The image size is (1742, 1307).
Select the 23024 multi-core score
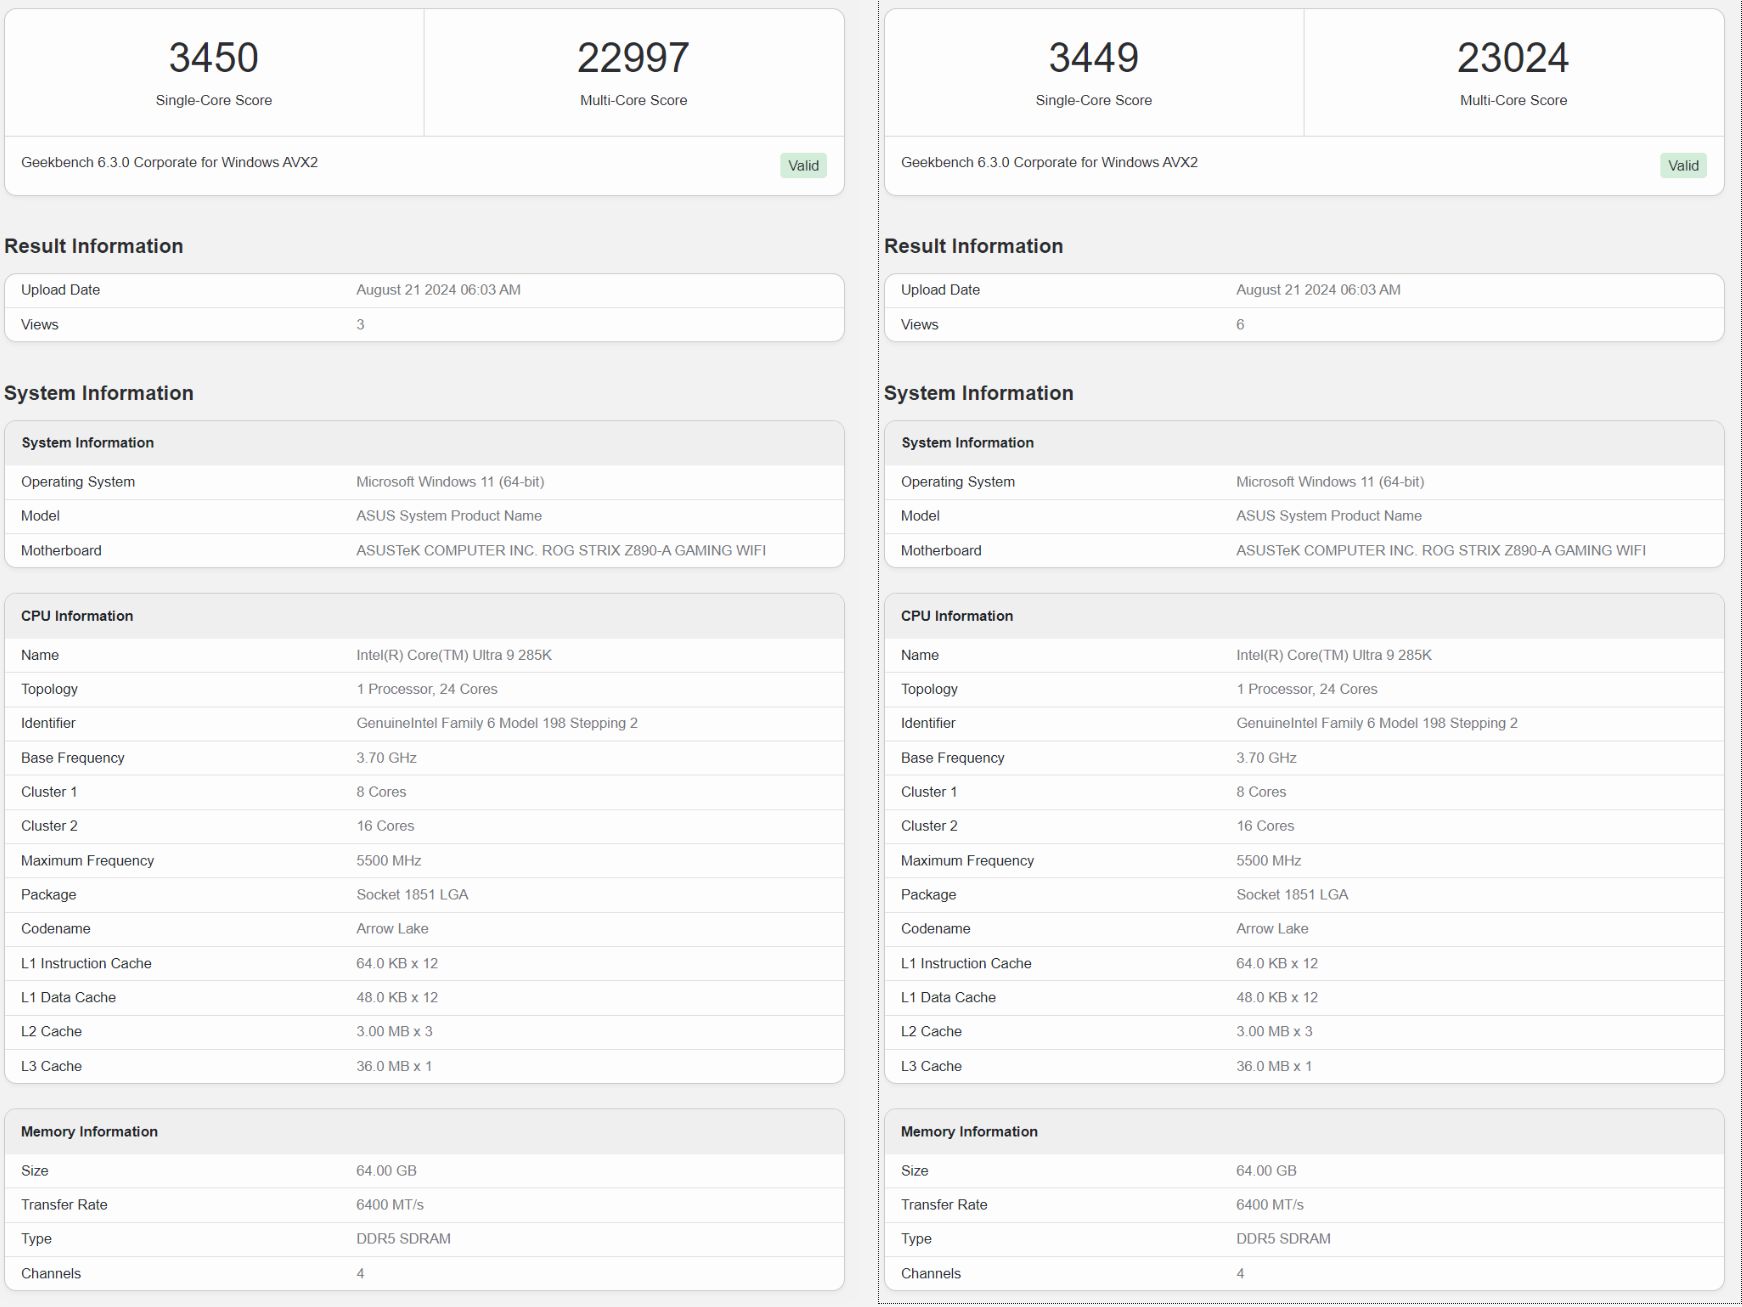point(1513,58)
